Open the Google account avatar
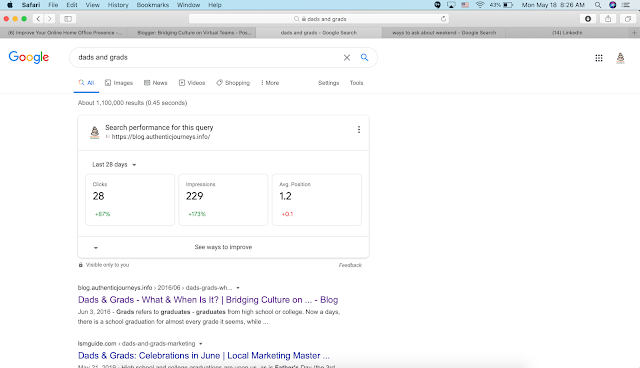 tap(620, 58)
